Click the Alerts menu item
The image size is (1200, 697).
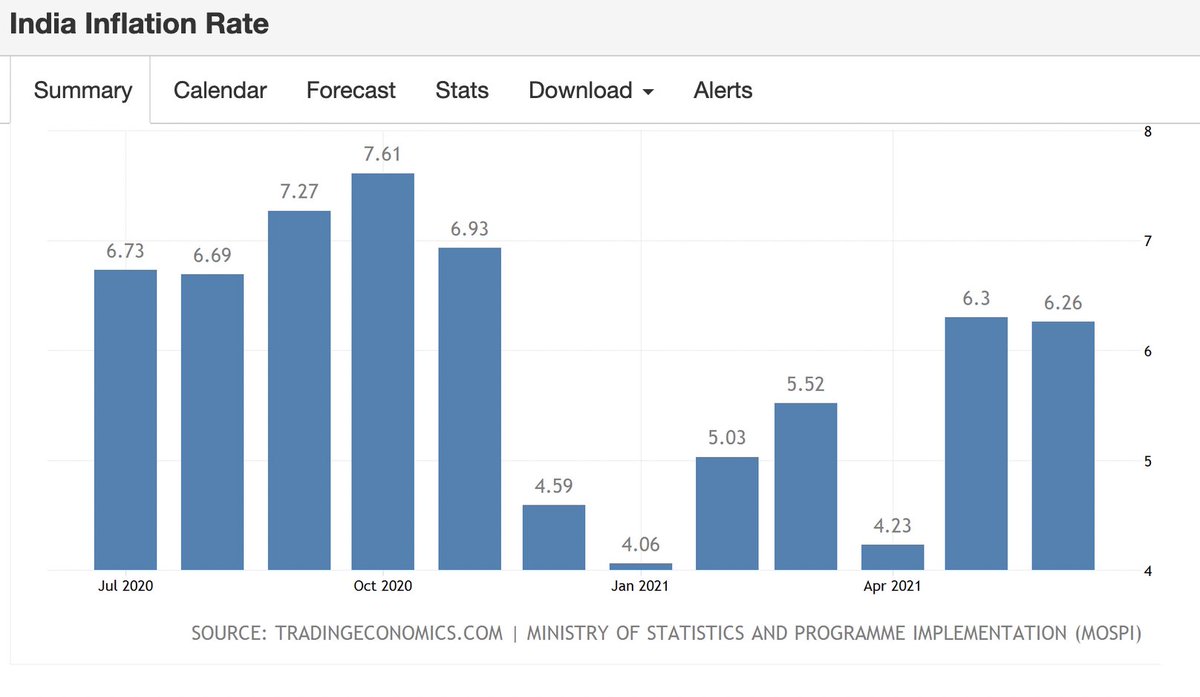pos(722,90)
